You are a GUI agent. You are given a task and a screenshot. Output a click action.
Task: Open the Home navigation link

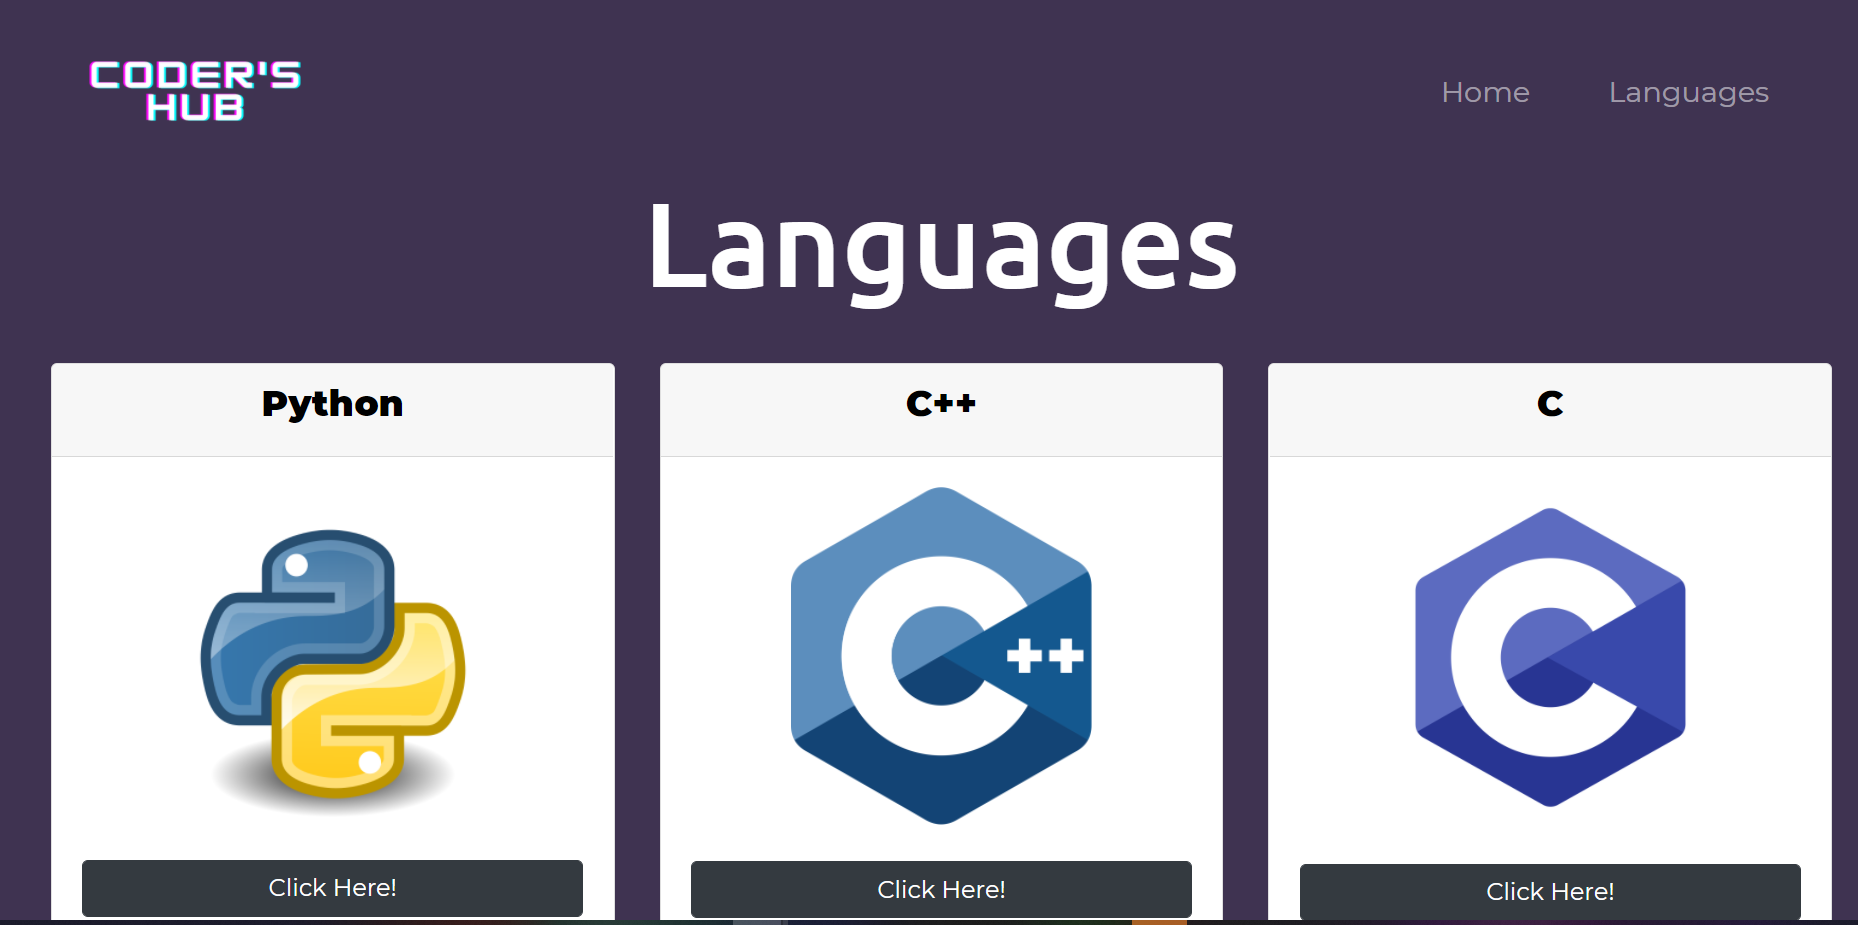[1485, 92]
